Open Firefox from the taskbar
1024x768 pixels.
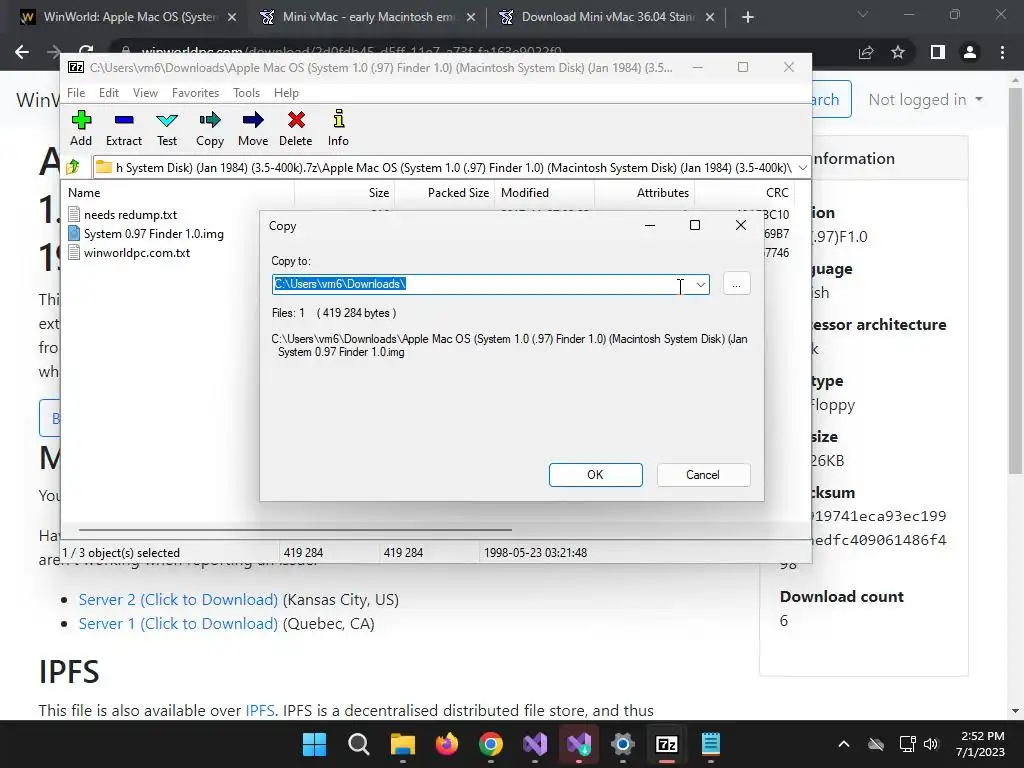pyautogui.click(x=447, y=744)
